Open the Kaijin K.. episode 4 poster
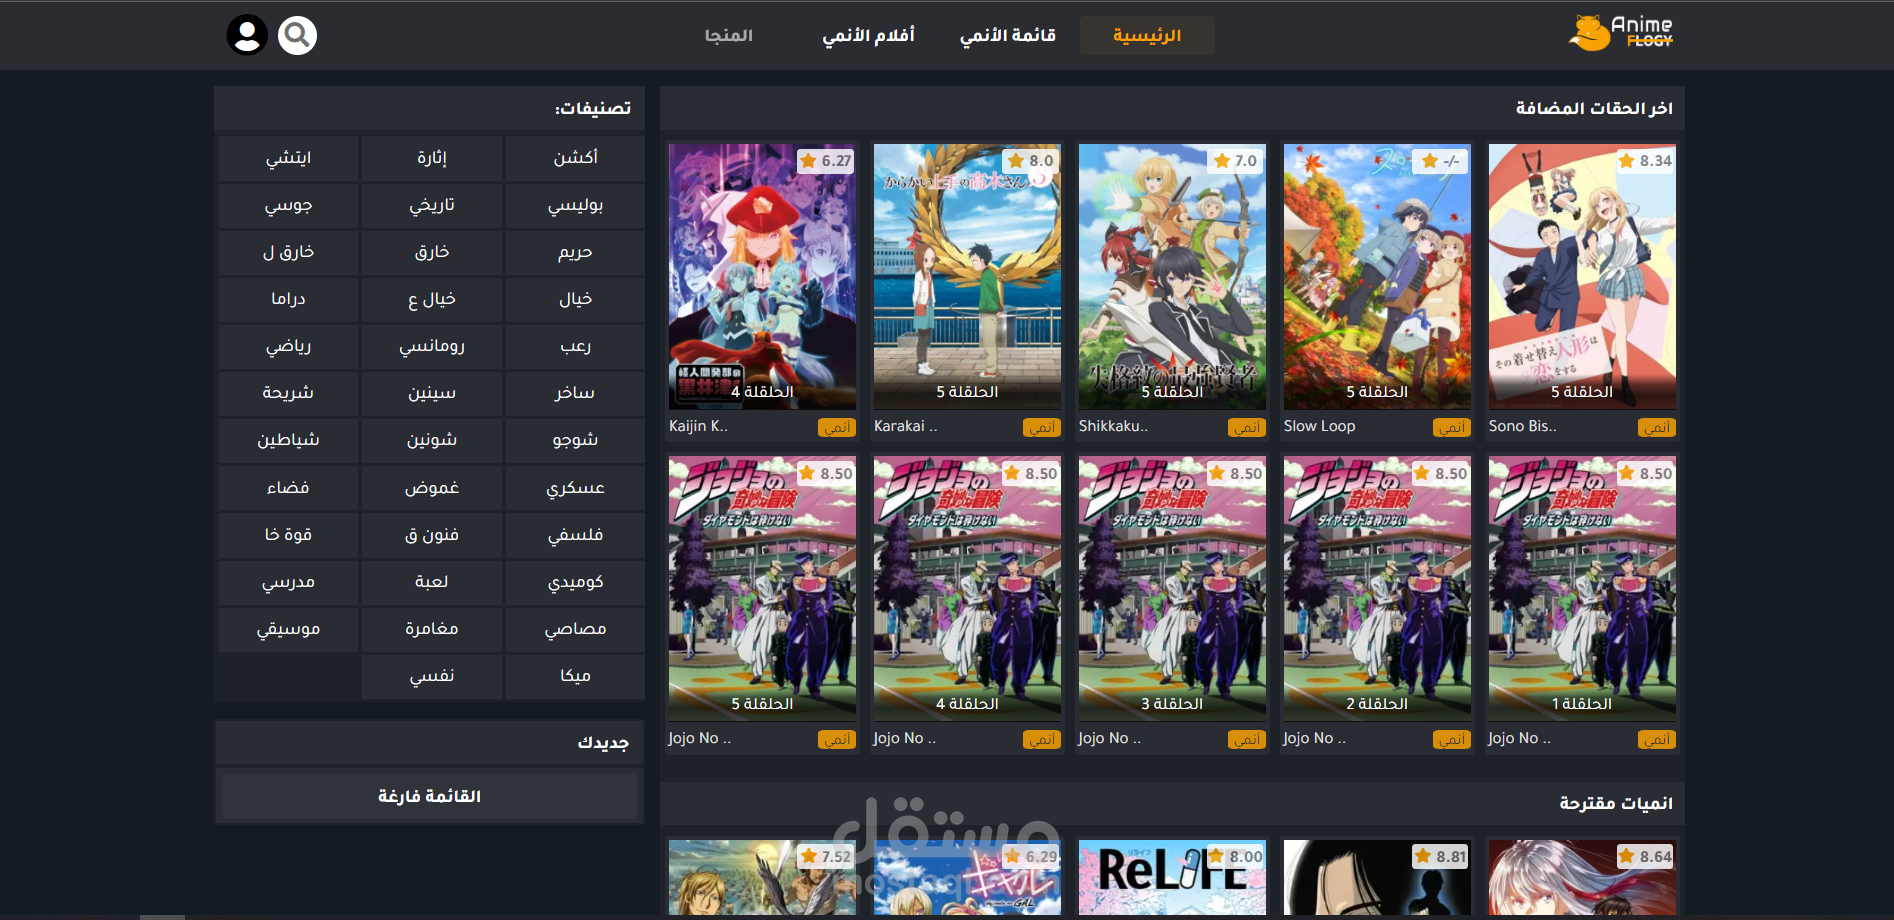This screenshot has width=1894, height=920. (762, 277)
